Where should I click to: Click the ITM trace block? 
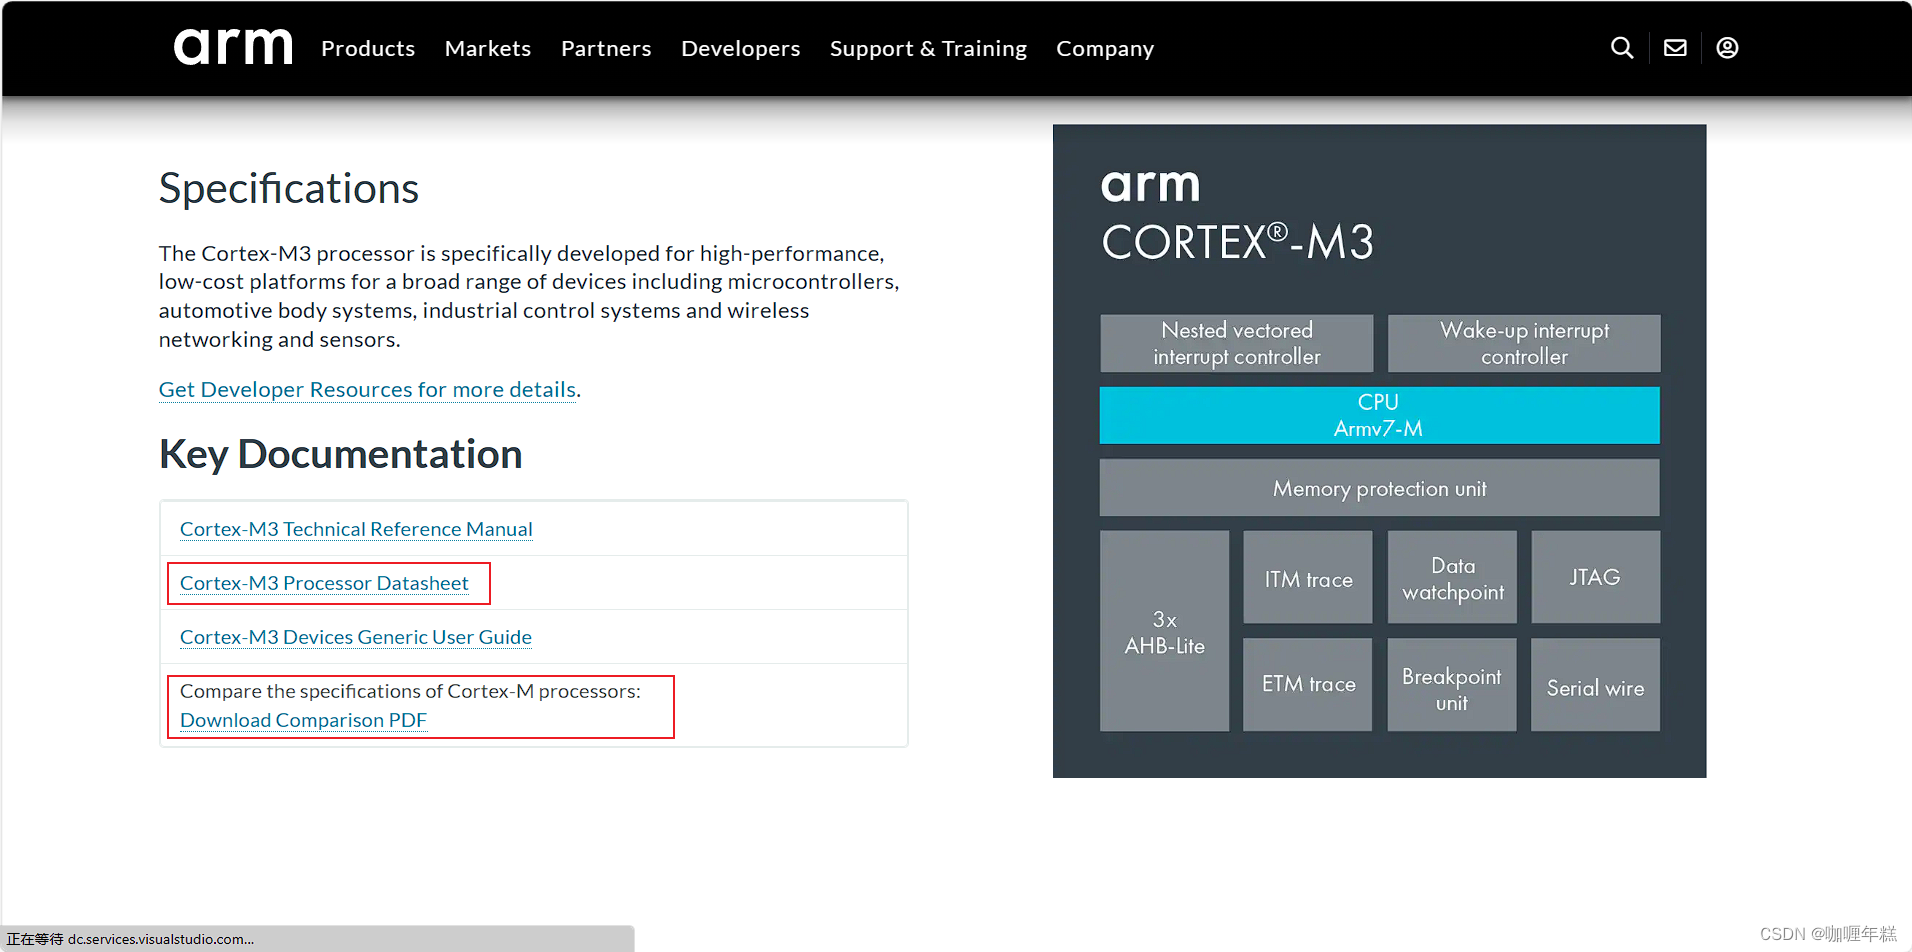click(x=1308, y=578)
